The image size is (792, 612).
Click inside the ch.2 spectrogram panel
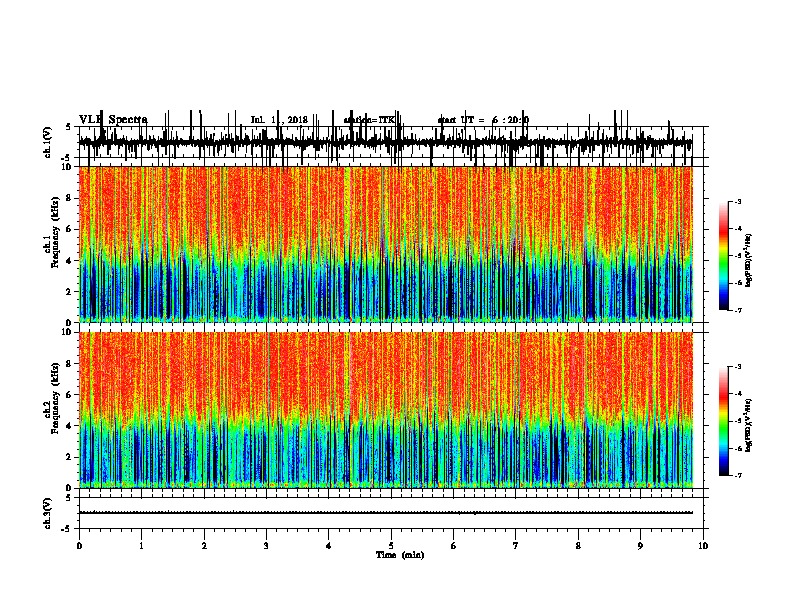[385, 410]
